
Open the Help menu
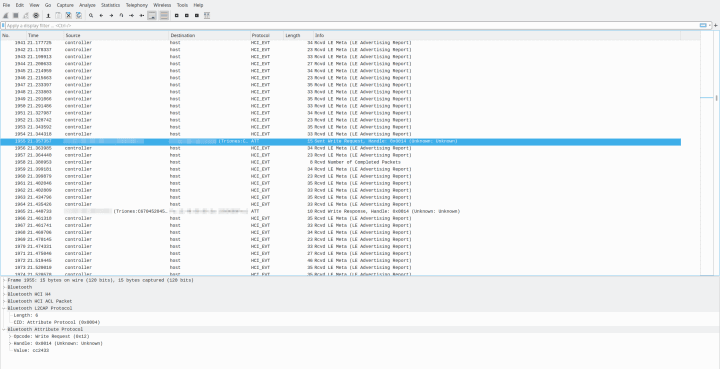198,5
